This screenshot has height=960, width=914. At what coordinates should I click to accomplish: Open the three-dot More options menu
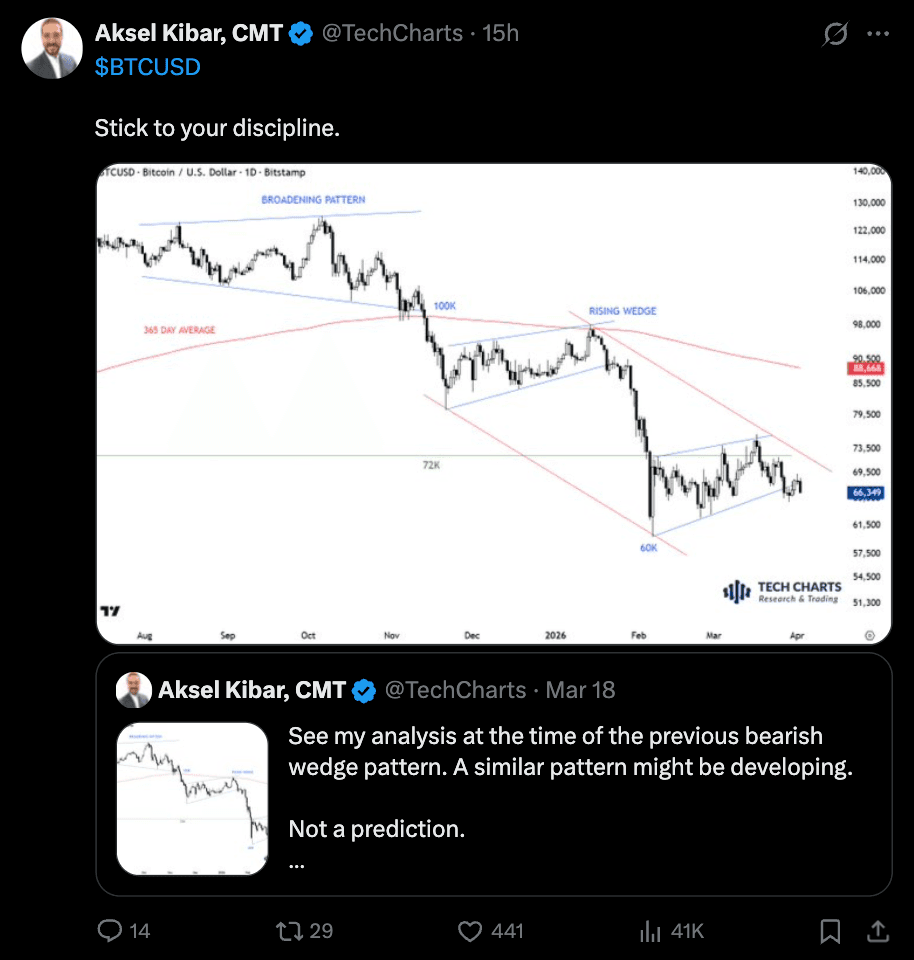(878, 34)
